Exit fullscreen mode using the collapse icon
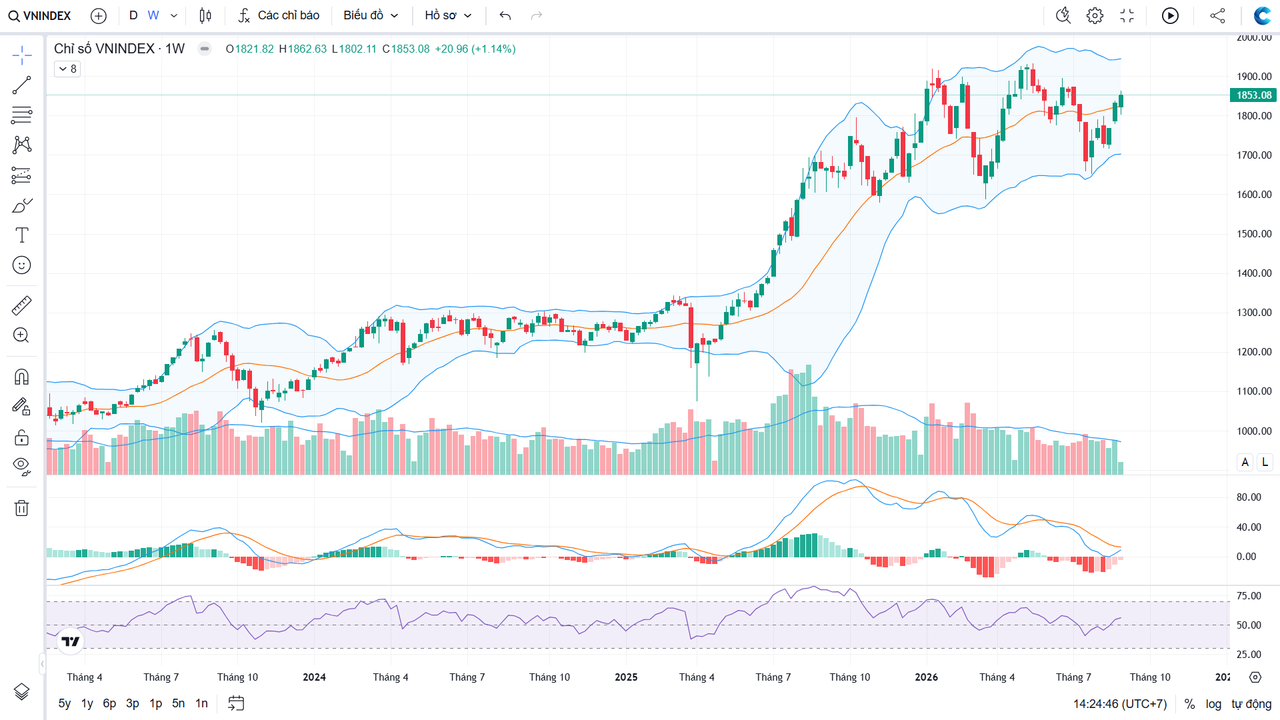The width and height of the screenshot is (1280, 720). (x=1127, y=16)
